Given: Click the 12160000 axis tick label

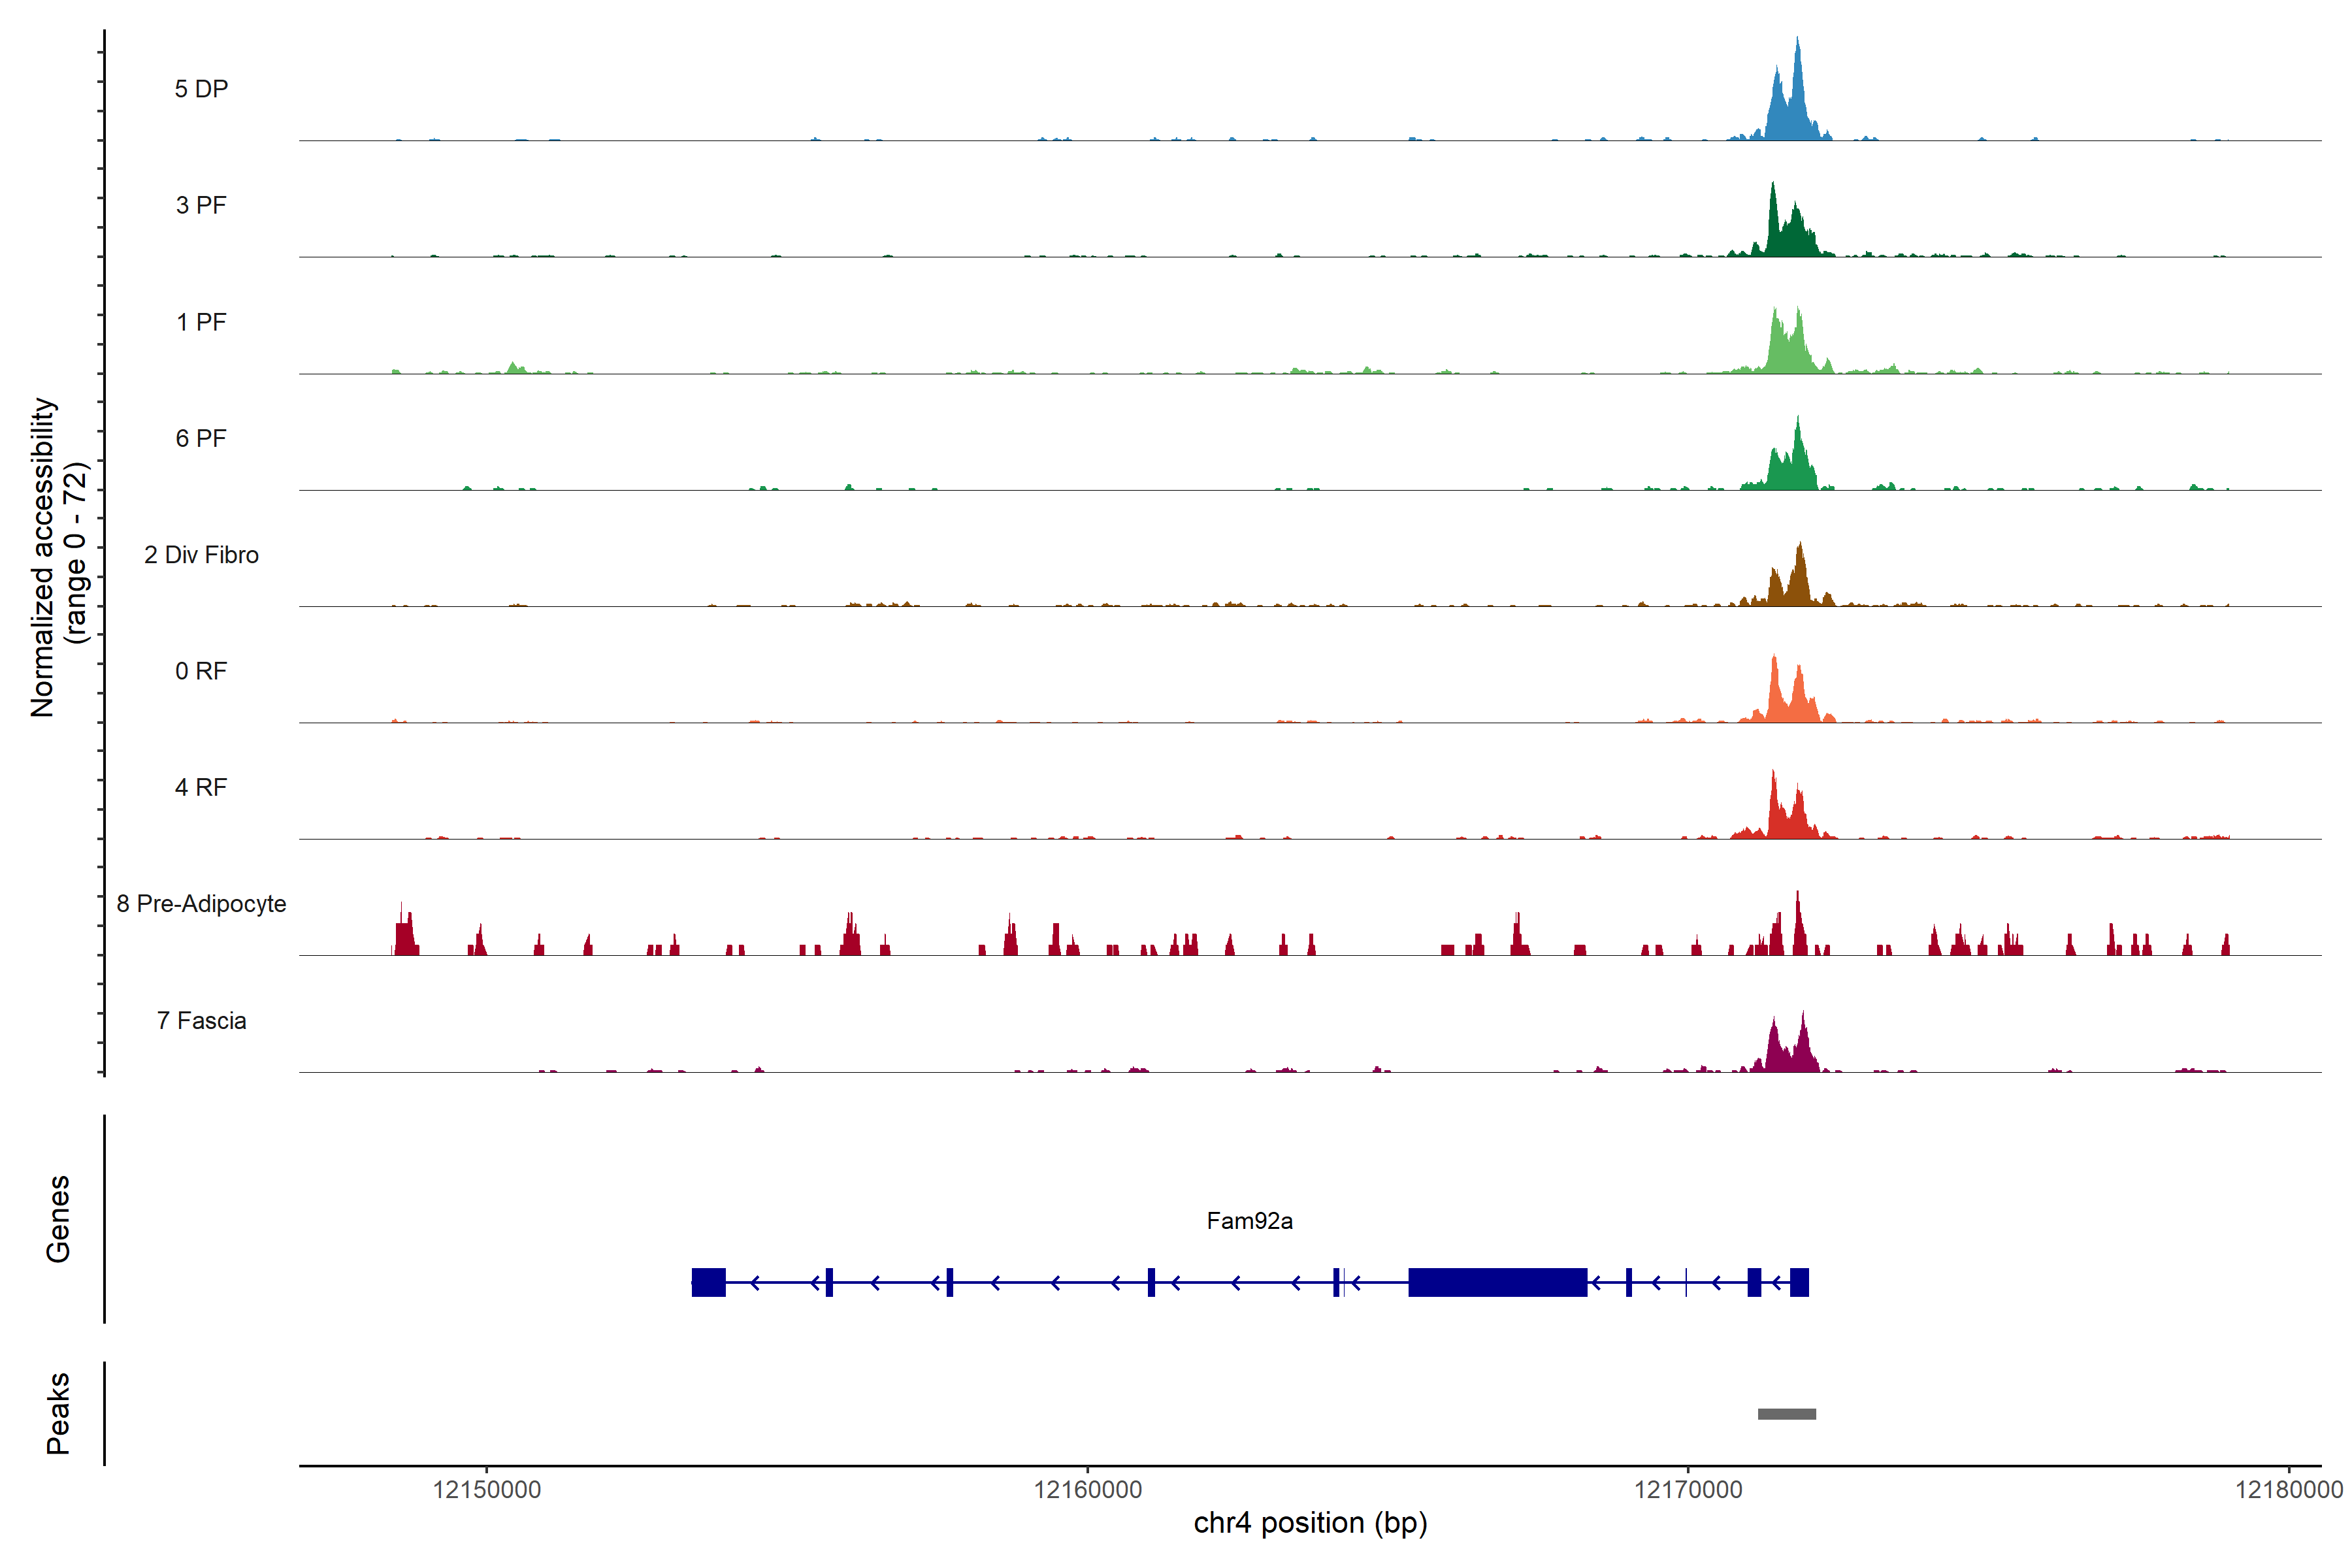Looking at the screenshot, I should click(x=1087, y=1490).
